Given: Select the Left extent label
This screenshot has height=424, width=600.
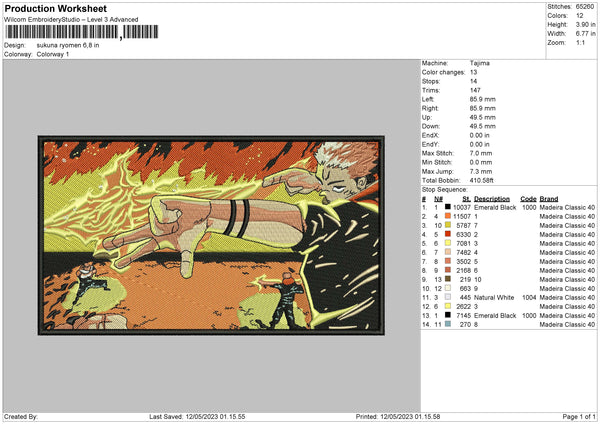Looking at the screenshot, I should click(x=428, y=99).
